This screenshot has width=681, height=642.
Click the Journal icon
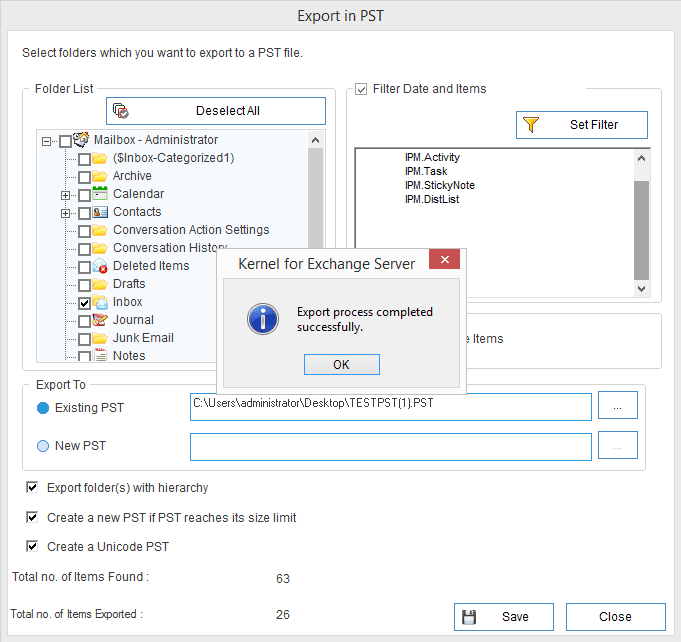100,320
